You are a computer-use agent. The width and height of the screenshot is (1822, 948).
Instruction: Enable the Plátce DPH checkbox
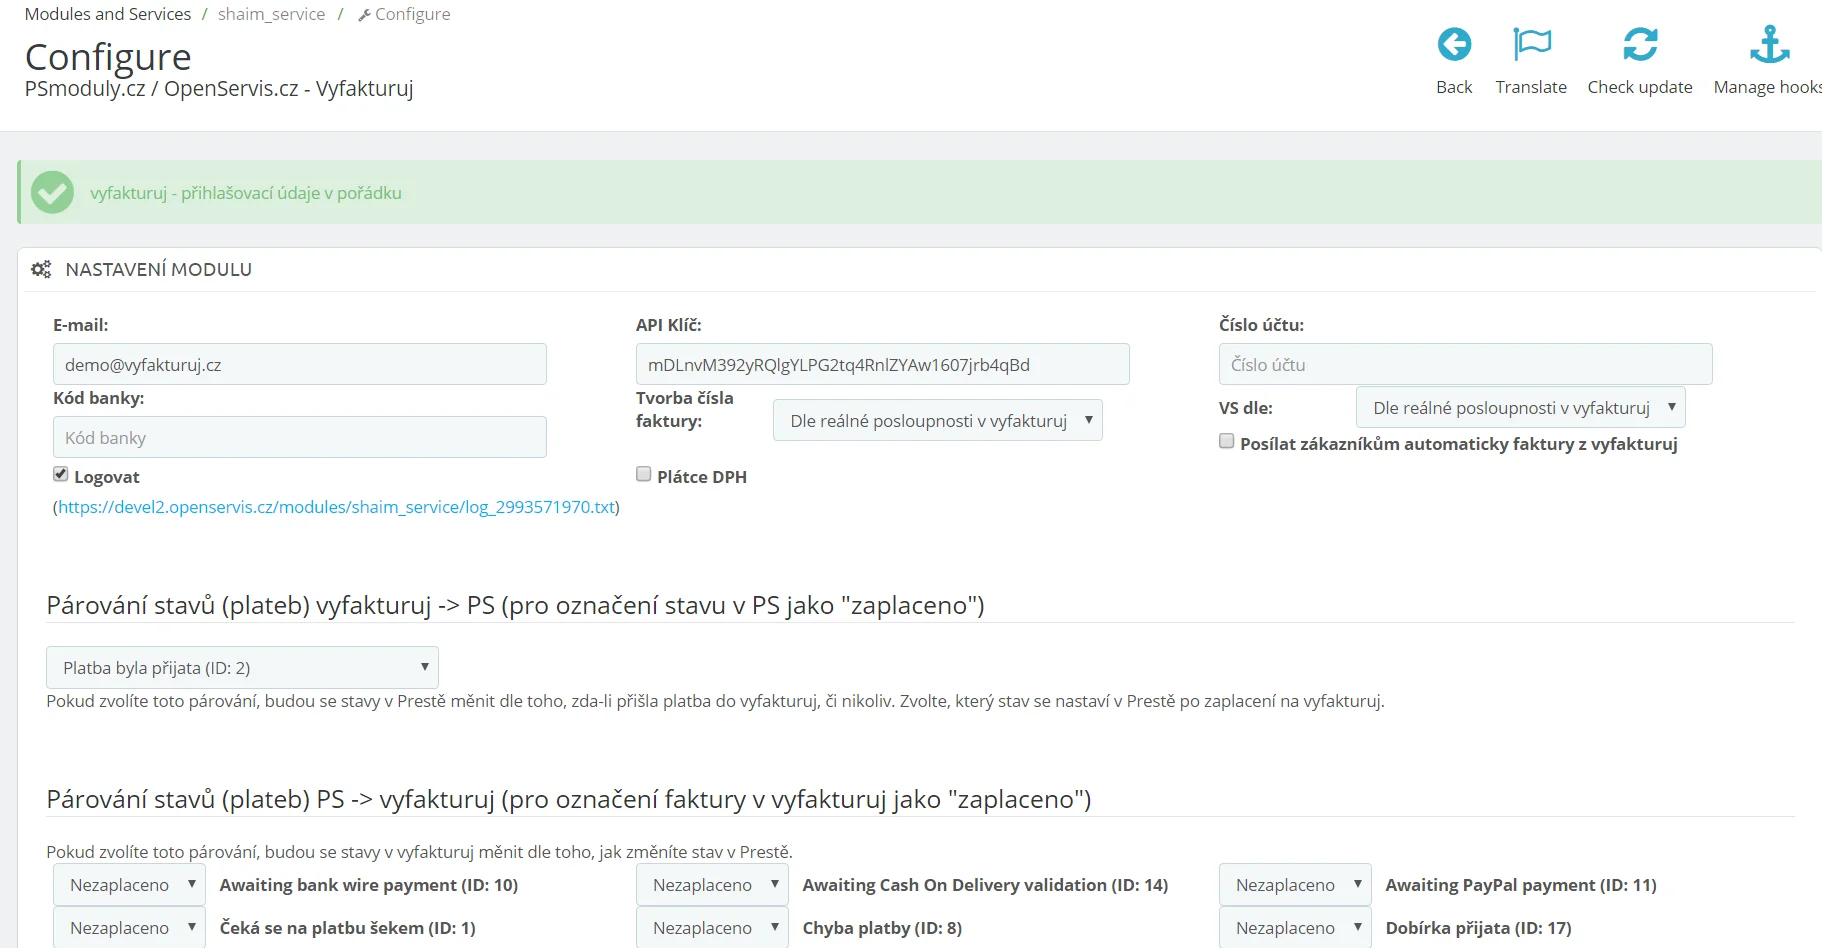(644, 475)
